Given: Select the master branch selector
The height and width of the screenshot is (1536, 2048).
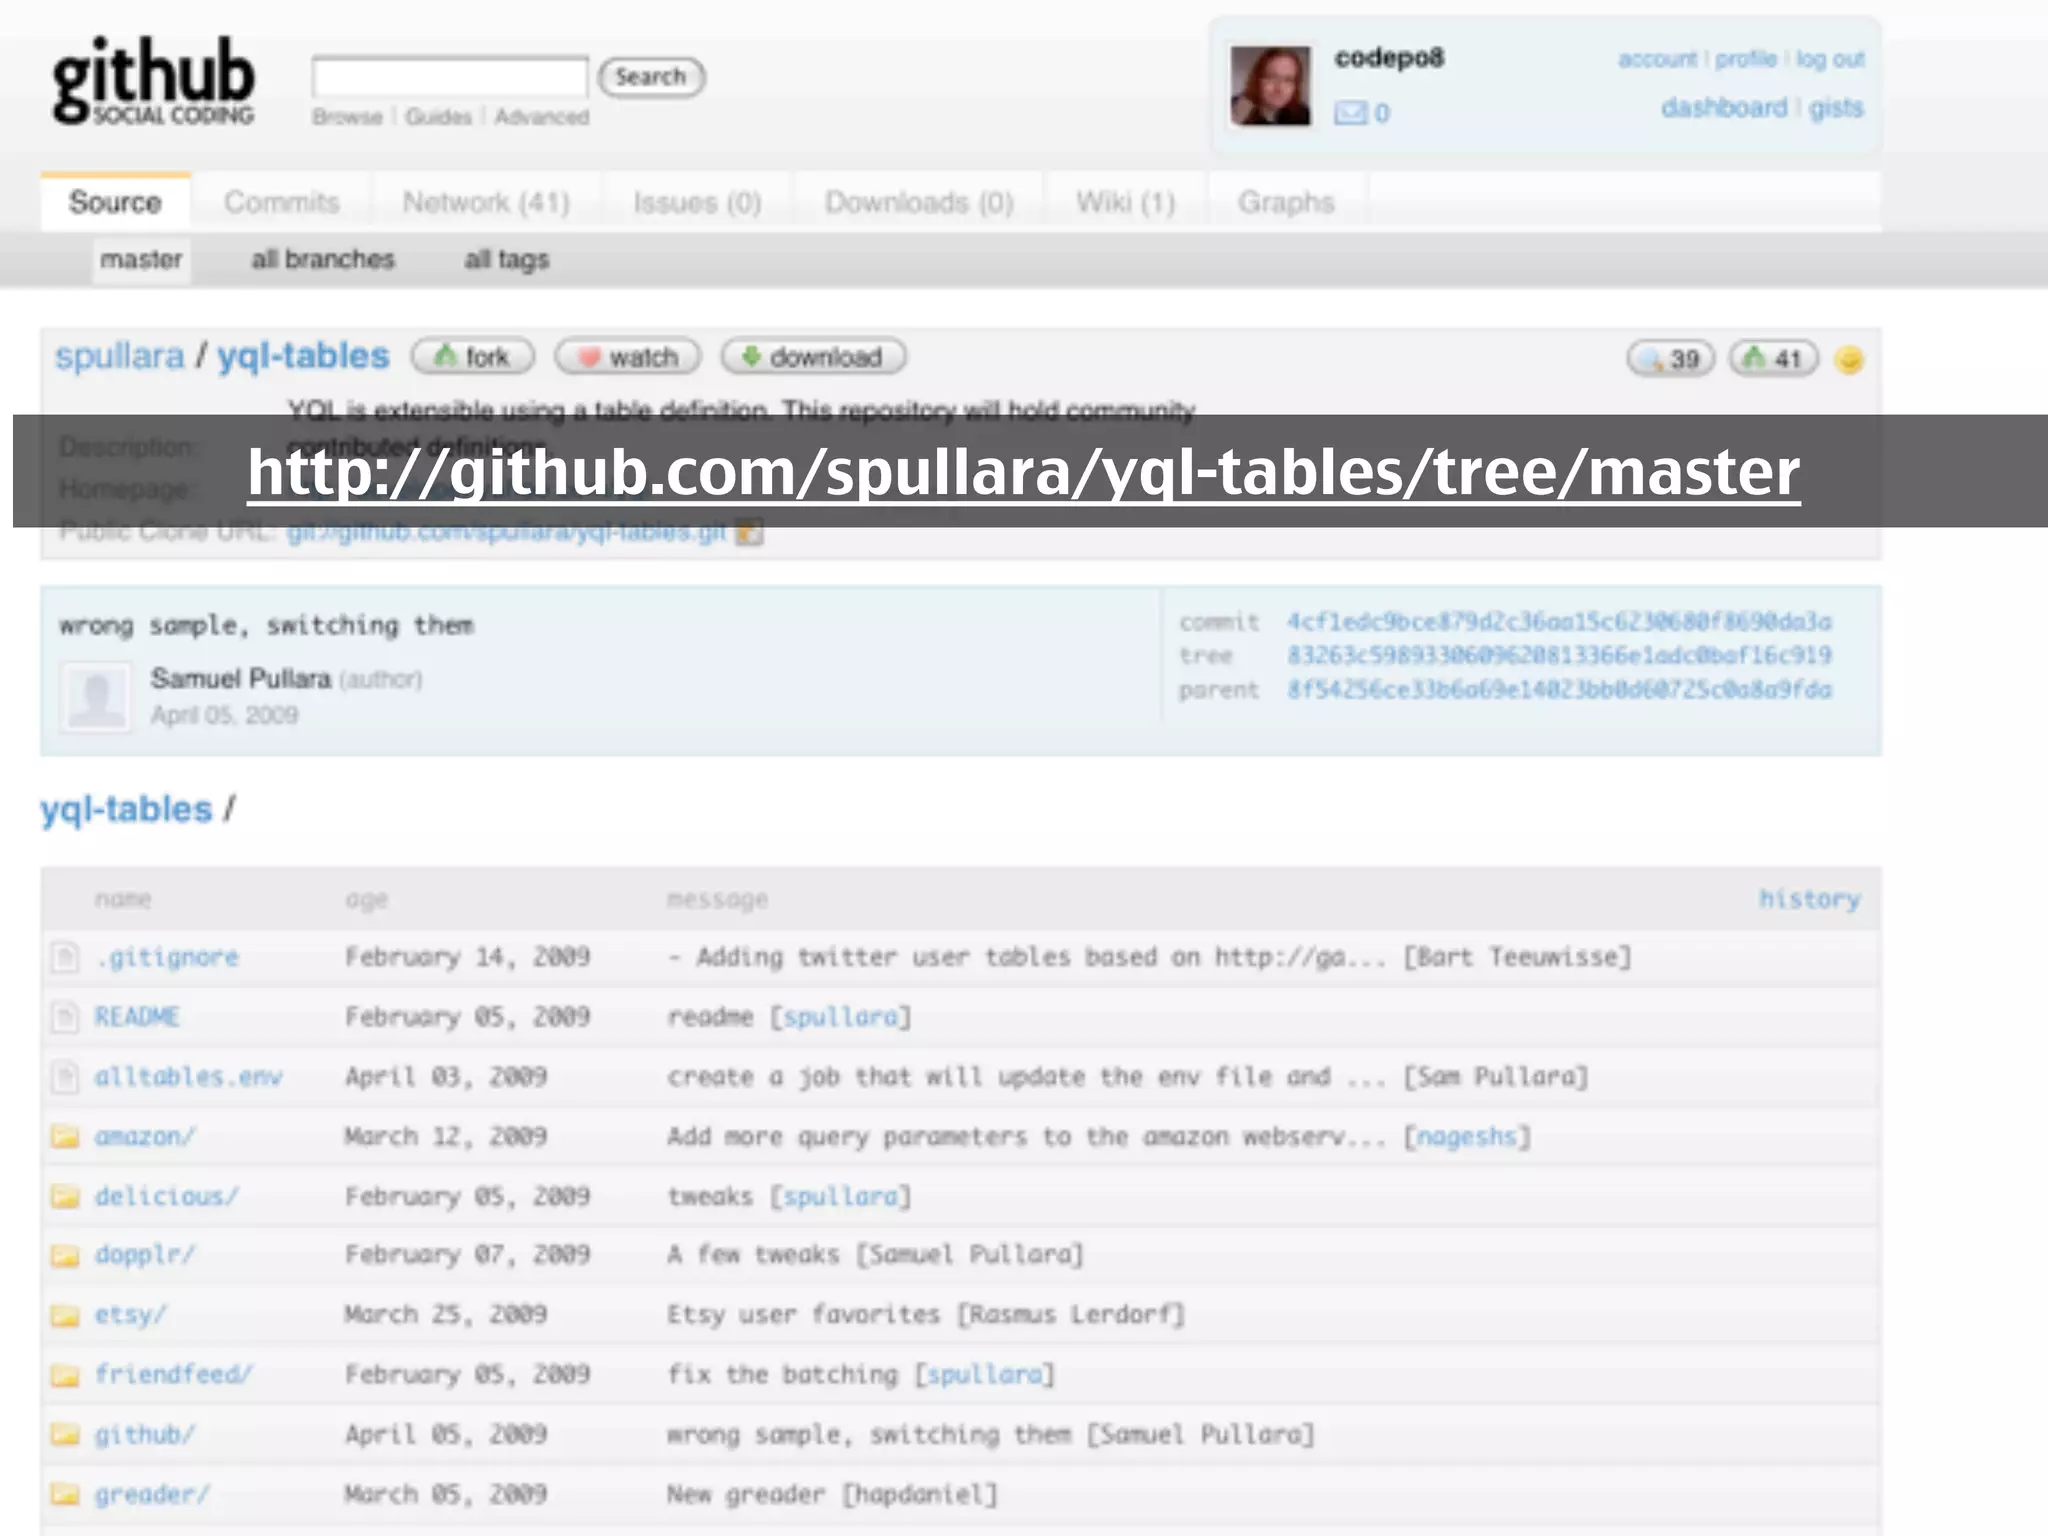Looking at the screenshot, I should point(141,259).
